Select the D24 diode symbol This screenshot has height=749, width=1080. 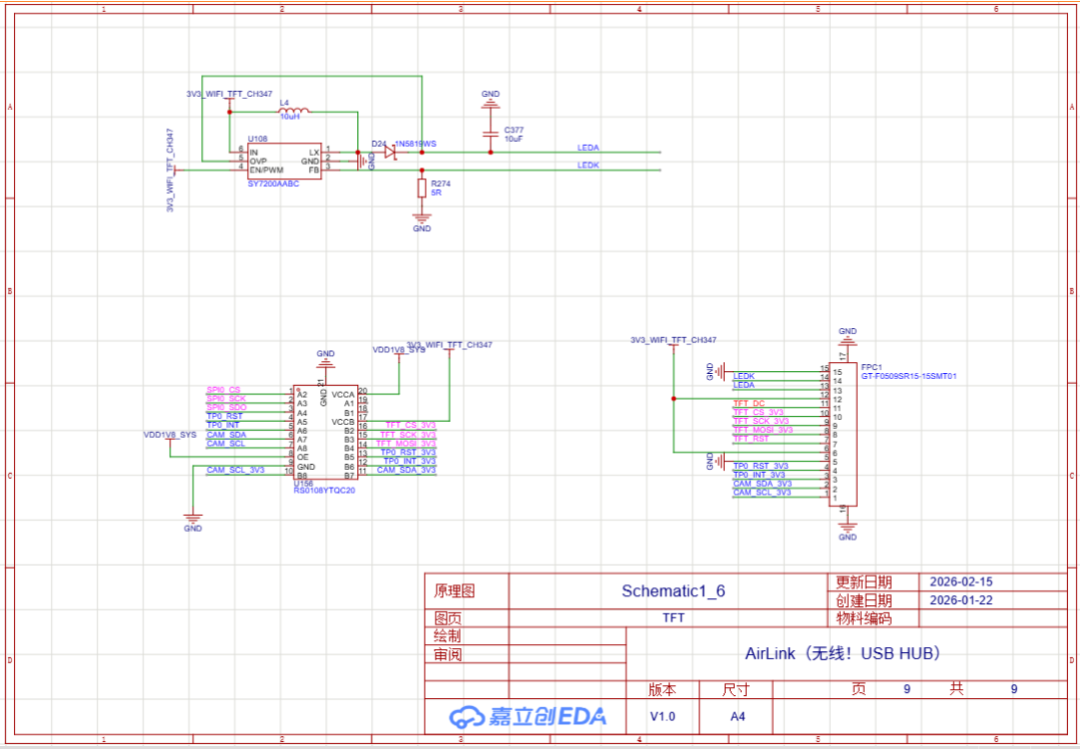(390, 152)
